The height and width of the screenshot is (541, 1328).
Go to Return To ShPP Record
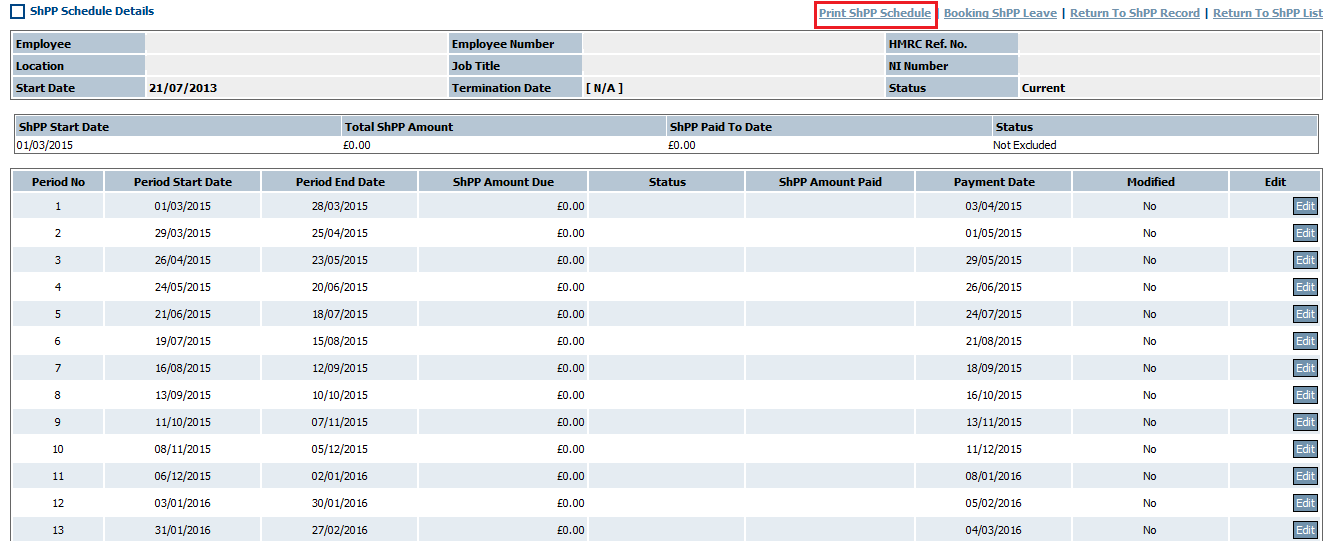1134,14
